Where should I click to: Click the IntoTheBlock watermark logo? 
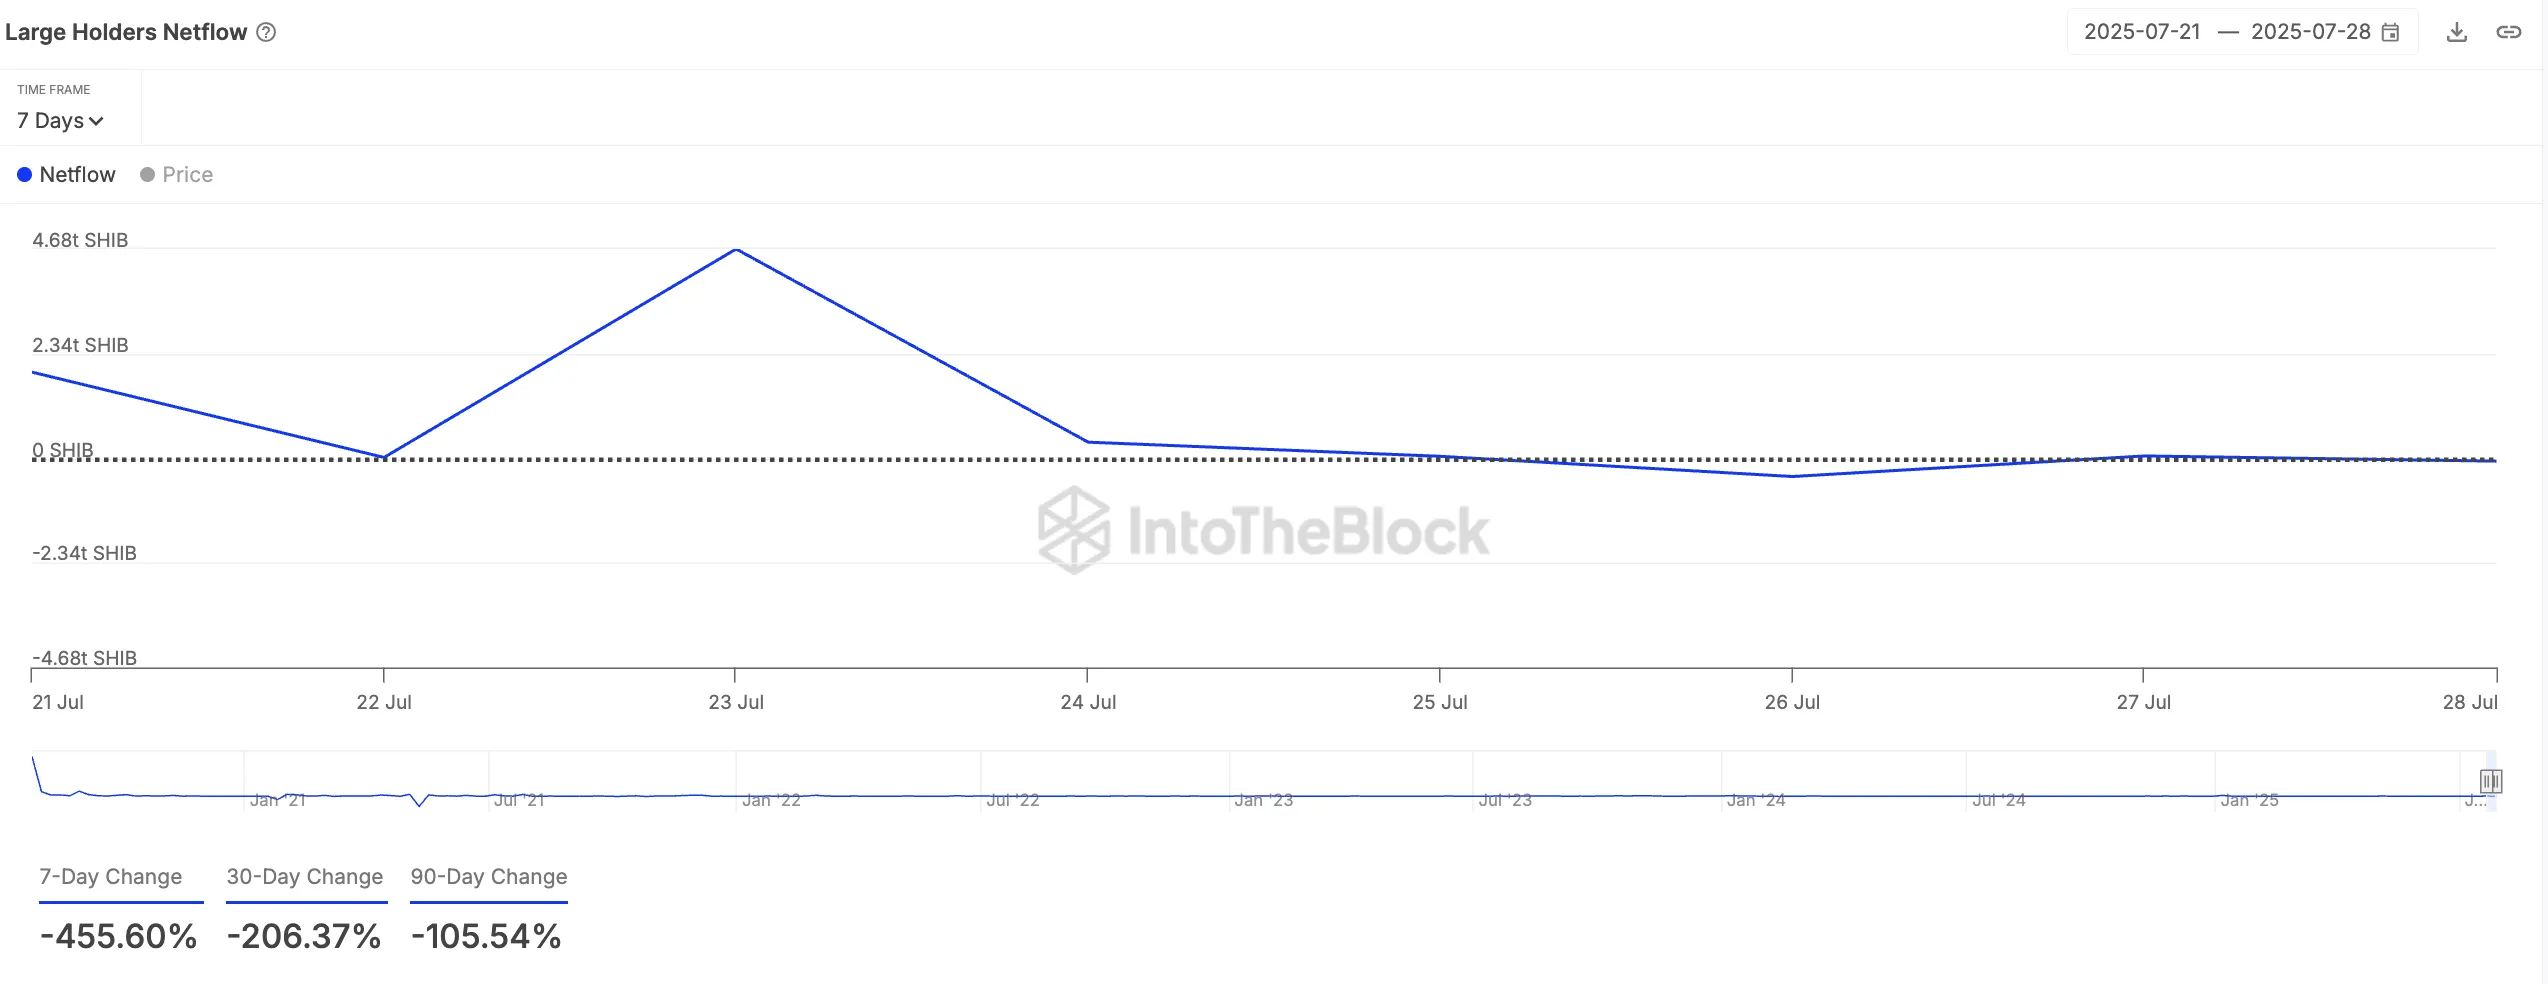[x=1074, y=530]
